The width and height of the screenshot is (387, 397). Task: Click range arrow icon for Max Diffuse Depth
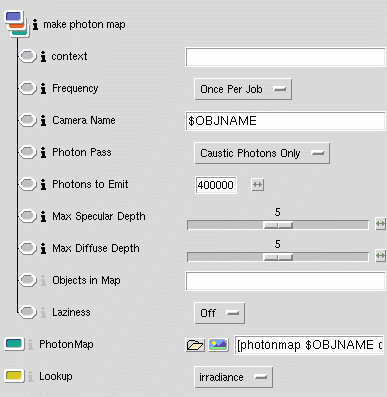pos(380,256)
